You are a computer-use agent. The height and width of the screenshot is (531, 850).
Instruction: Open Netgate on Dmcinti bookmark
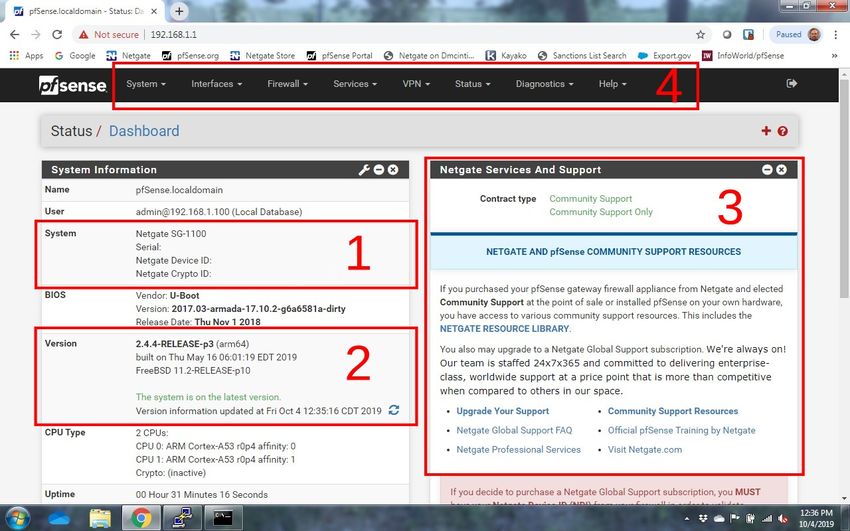point(428,55)
